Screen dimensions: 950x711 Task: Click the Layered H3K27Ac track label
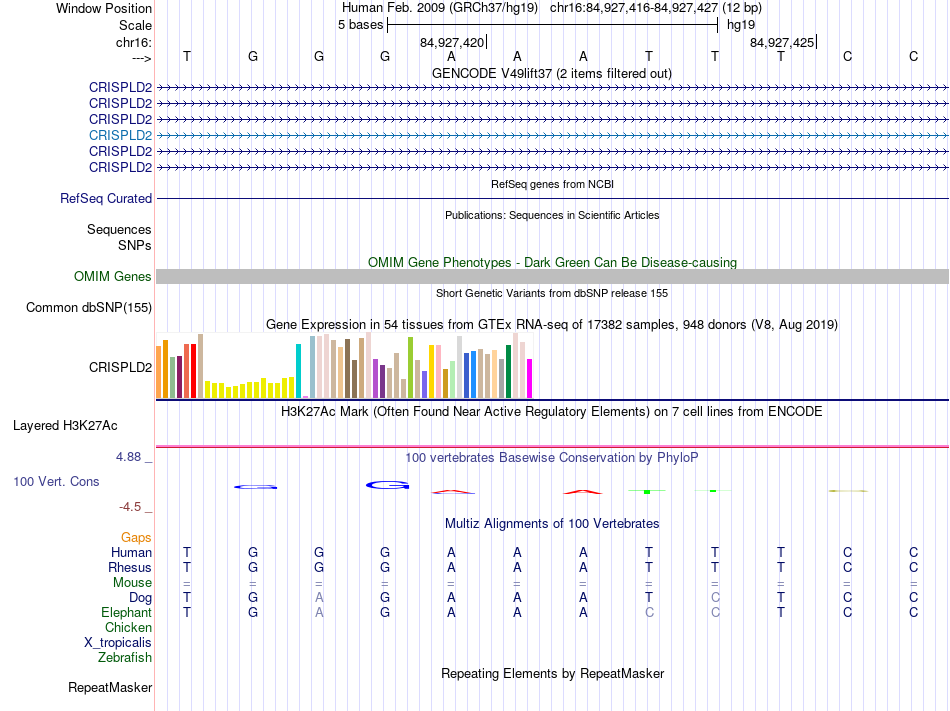click(65, 425)
